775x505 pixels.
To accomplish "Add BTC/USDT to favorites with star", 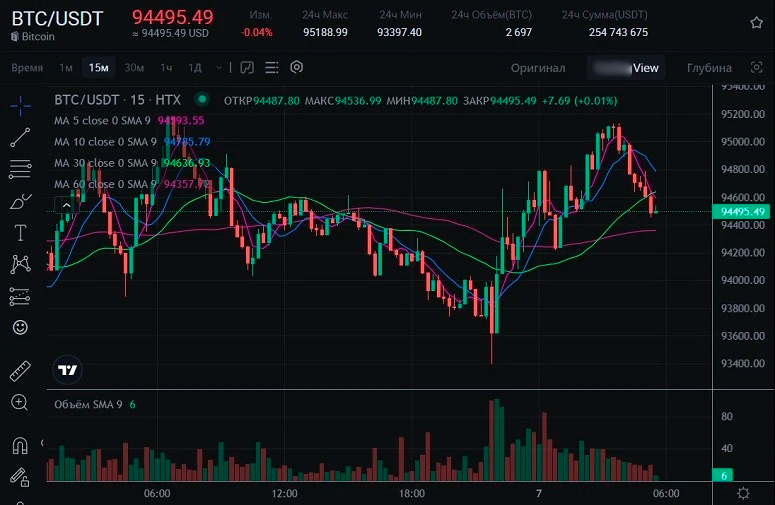I will [756, 22].
